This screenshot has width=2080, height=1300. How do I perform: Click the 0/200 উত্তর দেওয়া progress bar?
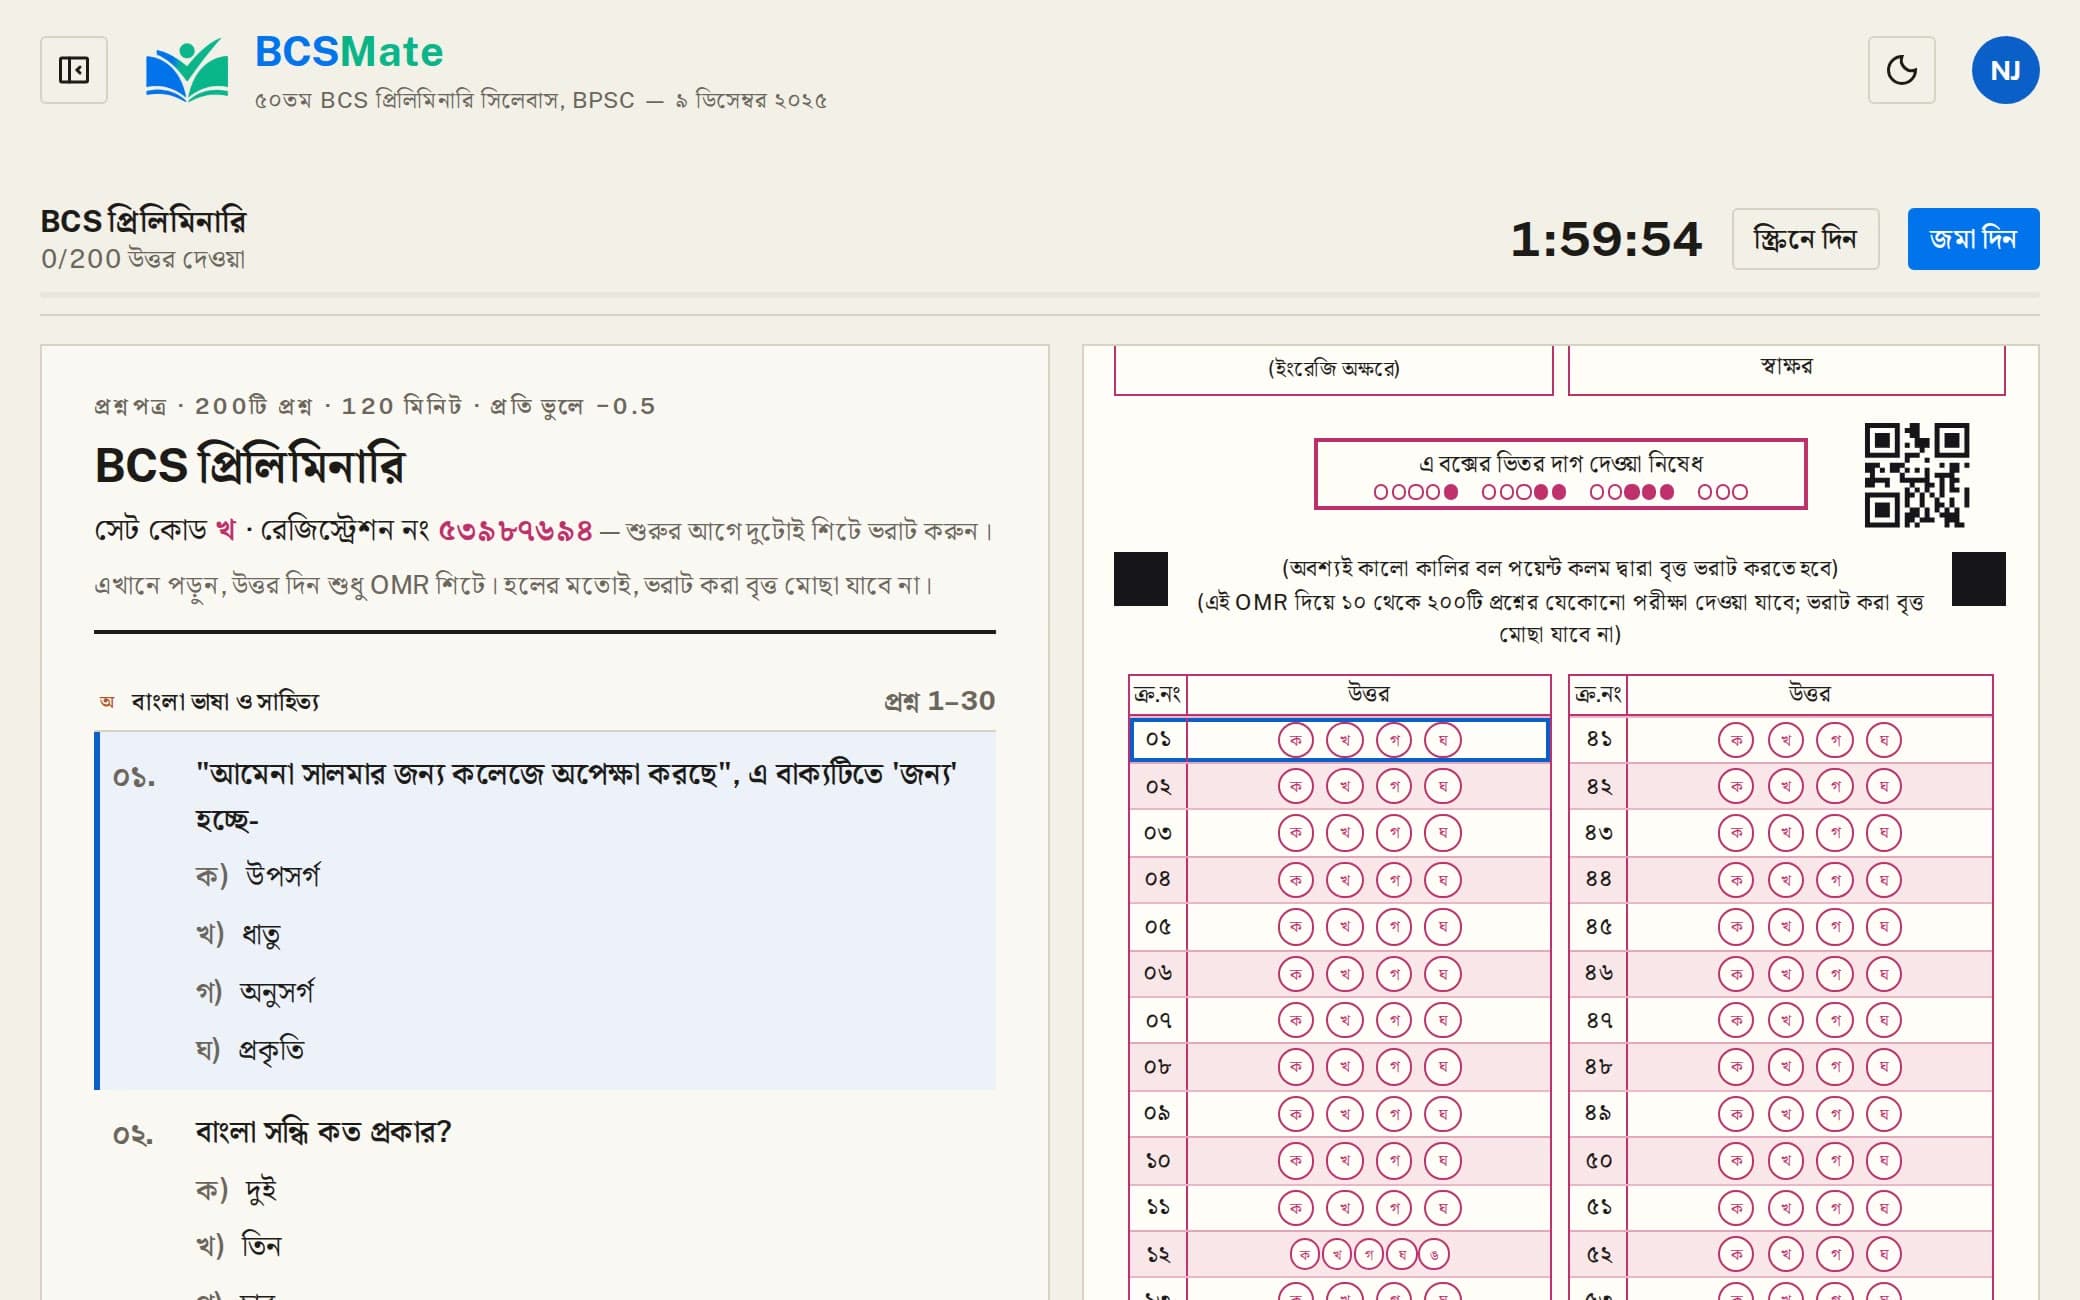(x=1039, y=295)
